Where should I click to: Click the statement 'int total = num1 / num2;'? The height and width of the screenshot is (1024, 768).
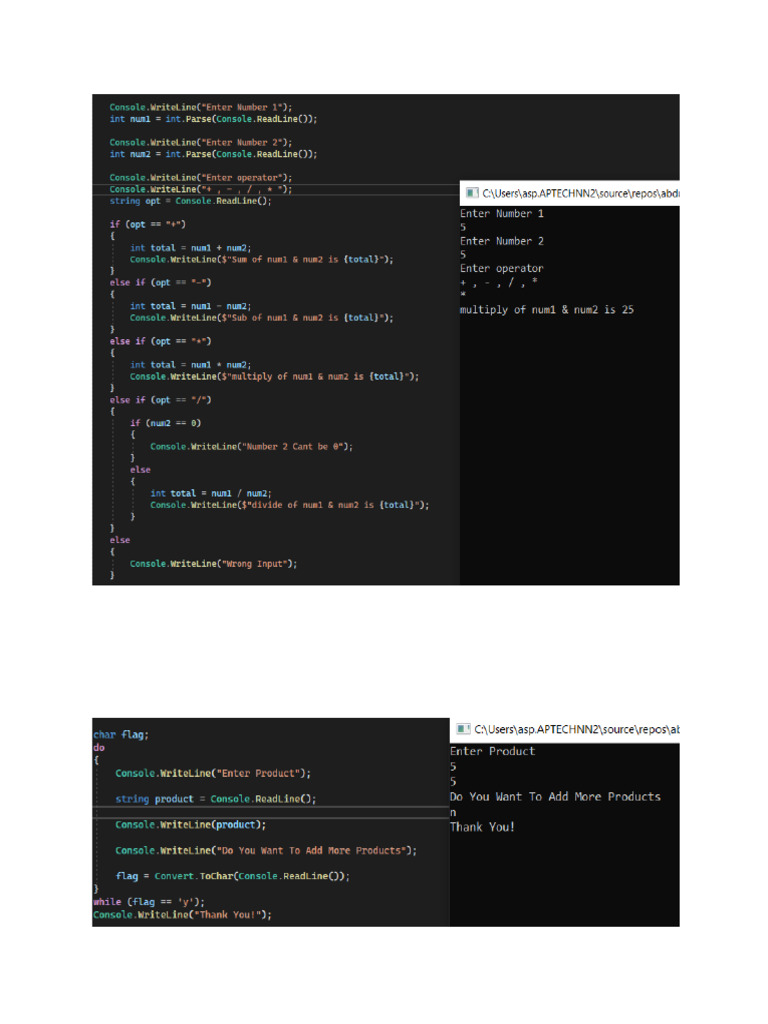click(x=210, y=494)
